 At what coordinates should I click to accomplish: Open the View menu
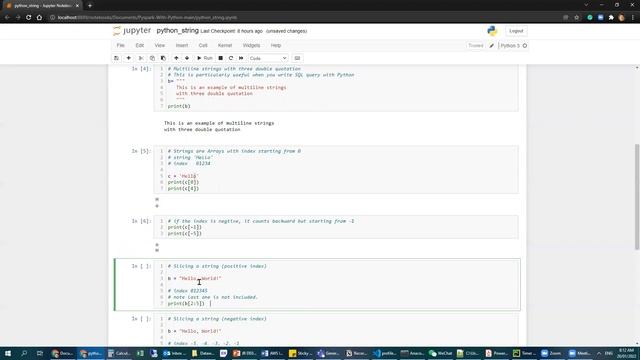(160, 45)
